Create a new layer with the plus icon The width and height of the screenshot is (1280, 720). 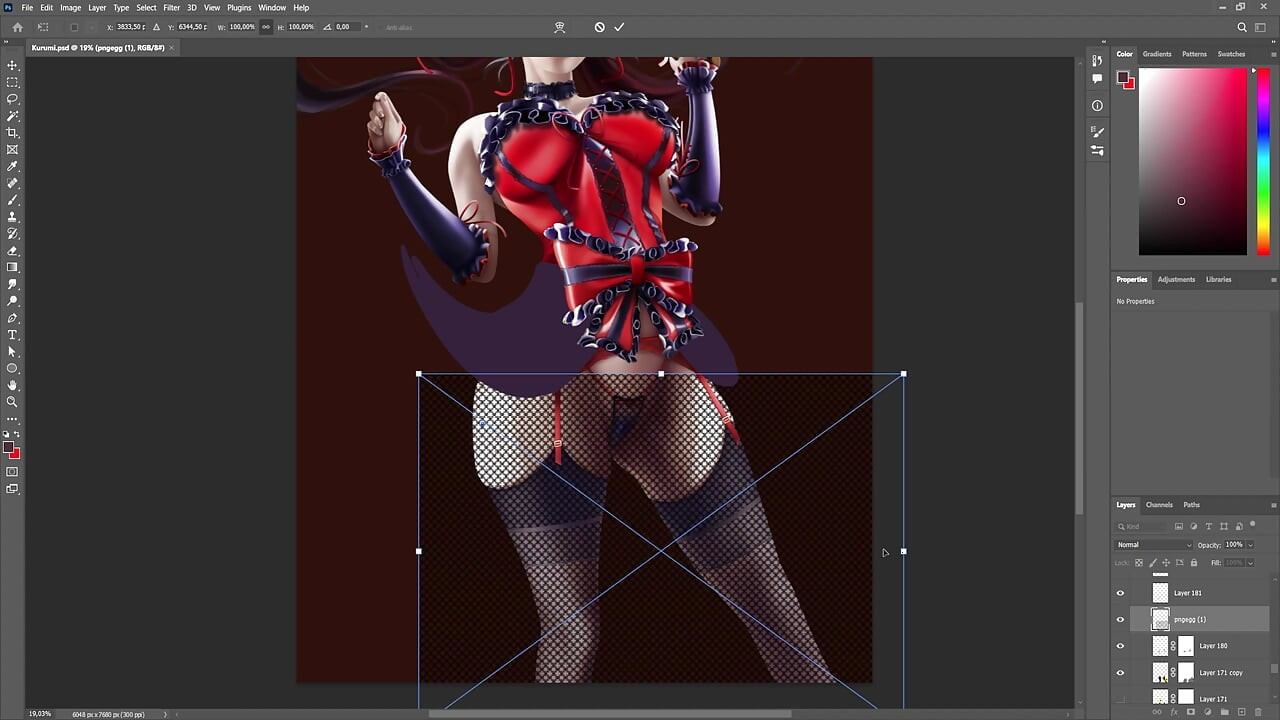pyautogui.click(x=1241, y=712)
